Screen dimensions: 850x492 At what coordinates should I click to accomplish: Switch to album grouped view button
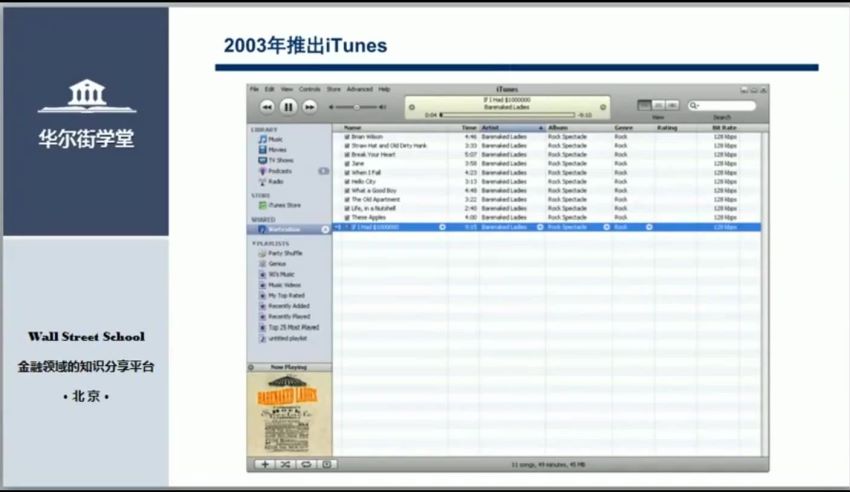(658, 105)
